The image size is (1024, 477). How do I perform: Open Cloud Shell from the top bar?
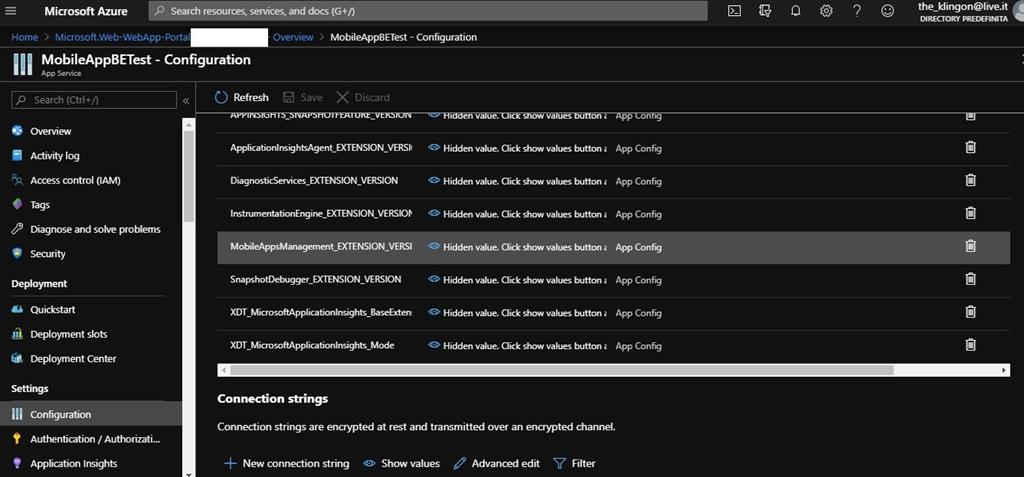point(735,10)
